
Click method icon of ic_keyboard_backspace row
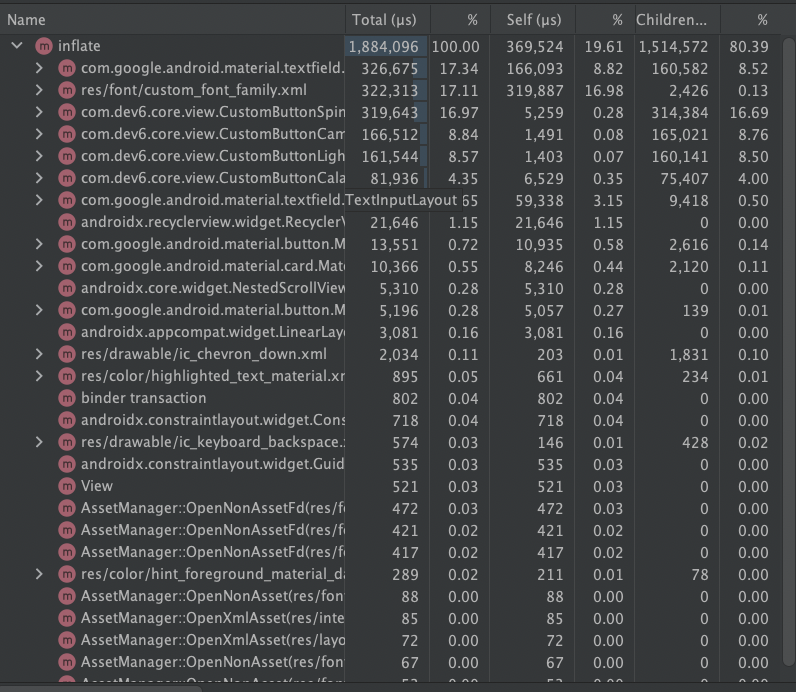[67, 442]
